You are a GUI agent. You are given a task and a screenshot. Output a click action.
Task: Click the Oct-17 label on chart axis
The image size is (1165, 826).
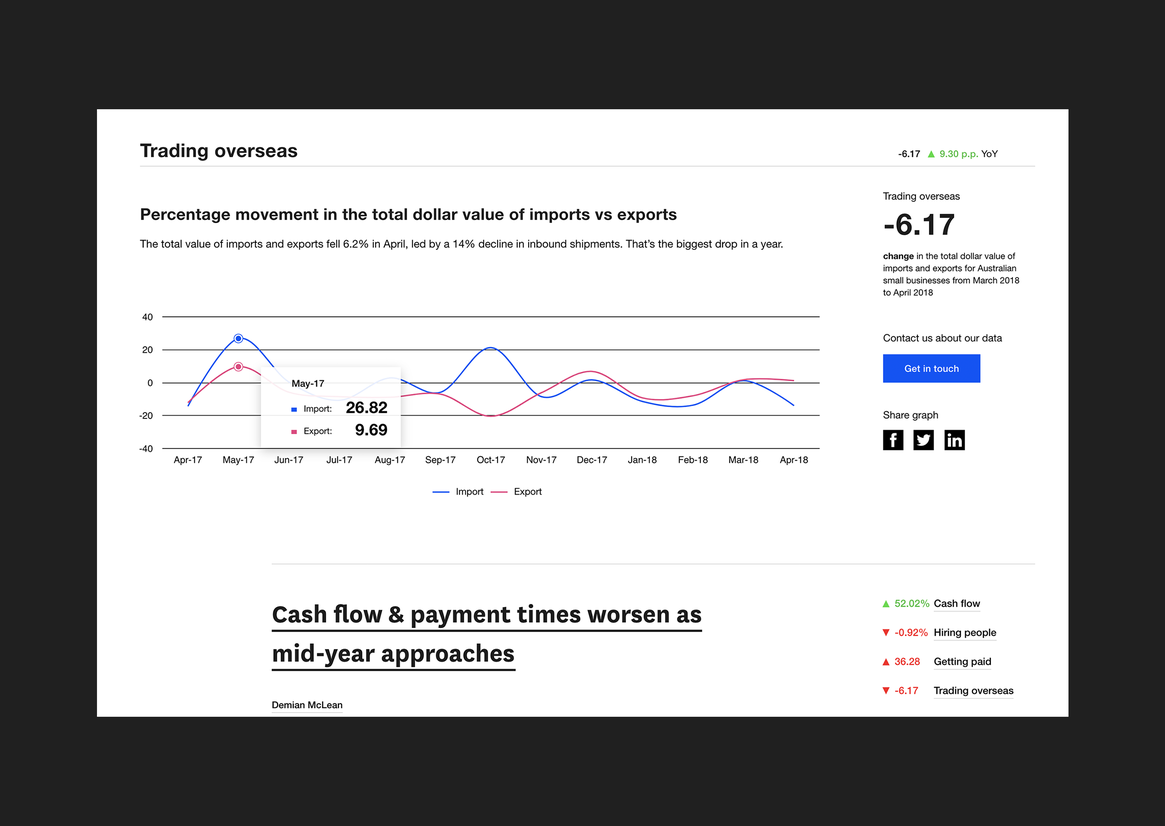[491, 460]
